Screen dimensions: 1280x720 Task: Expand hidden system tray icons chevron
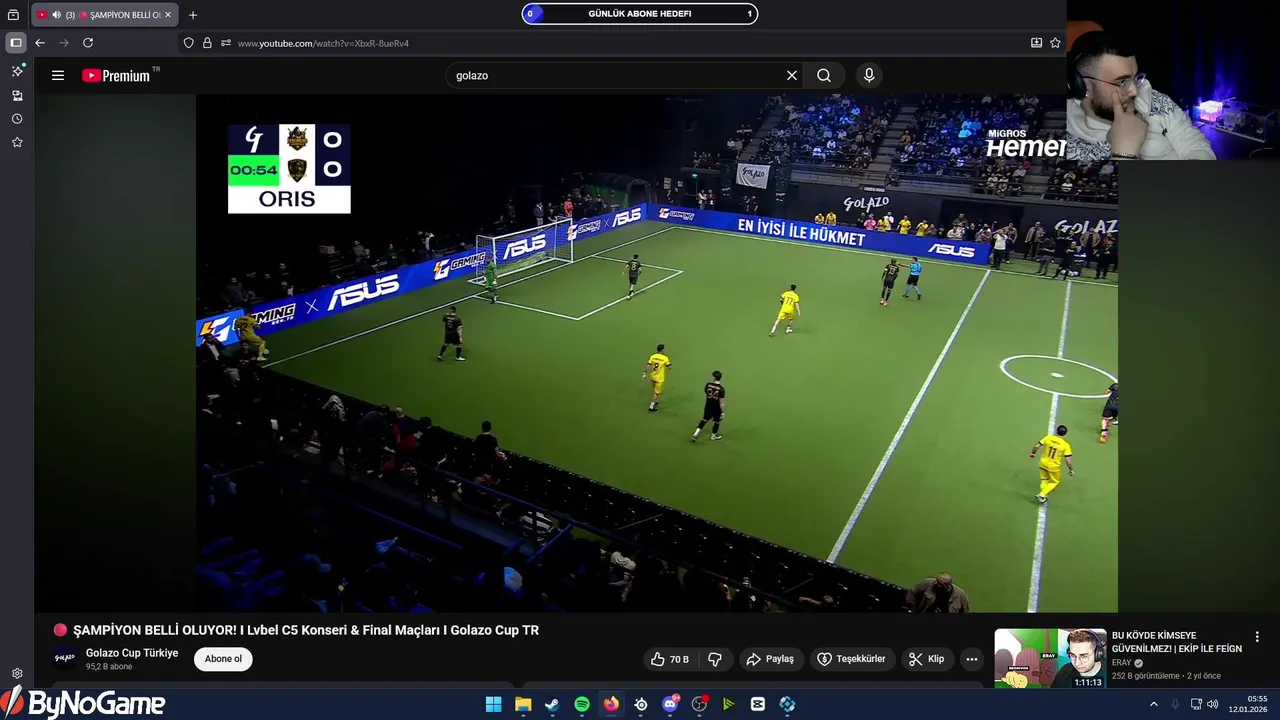click(x=1153, y=704)
